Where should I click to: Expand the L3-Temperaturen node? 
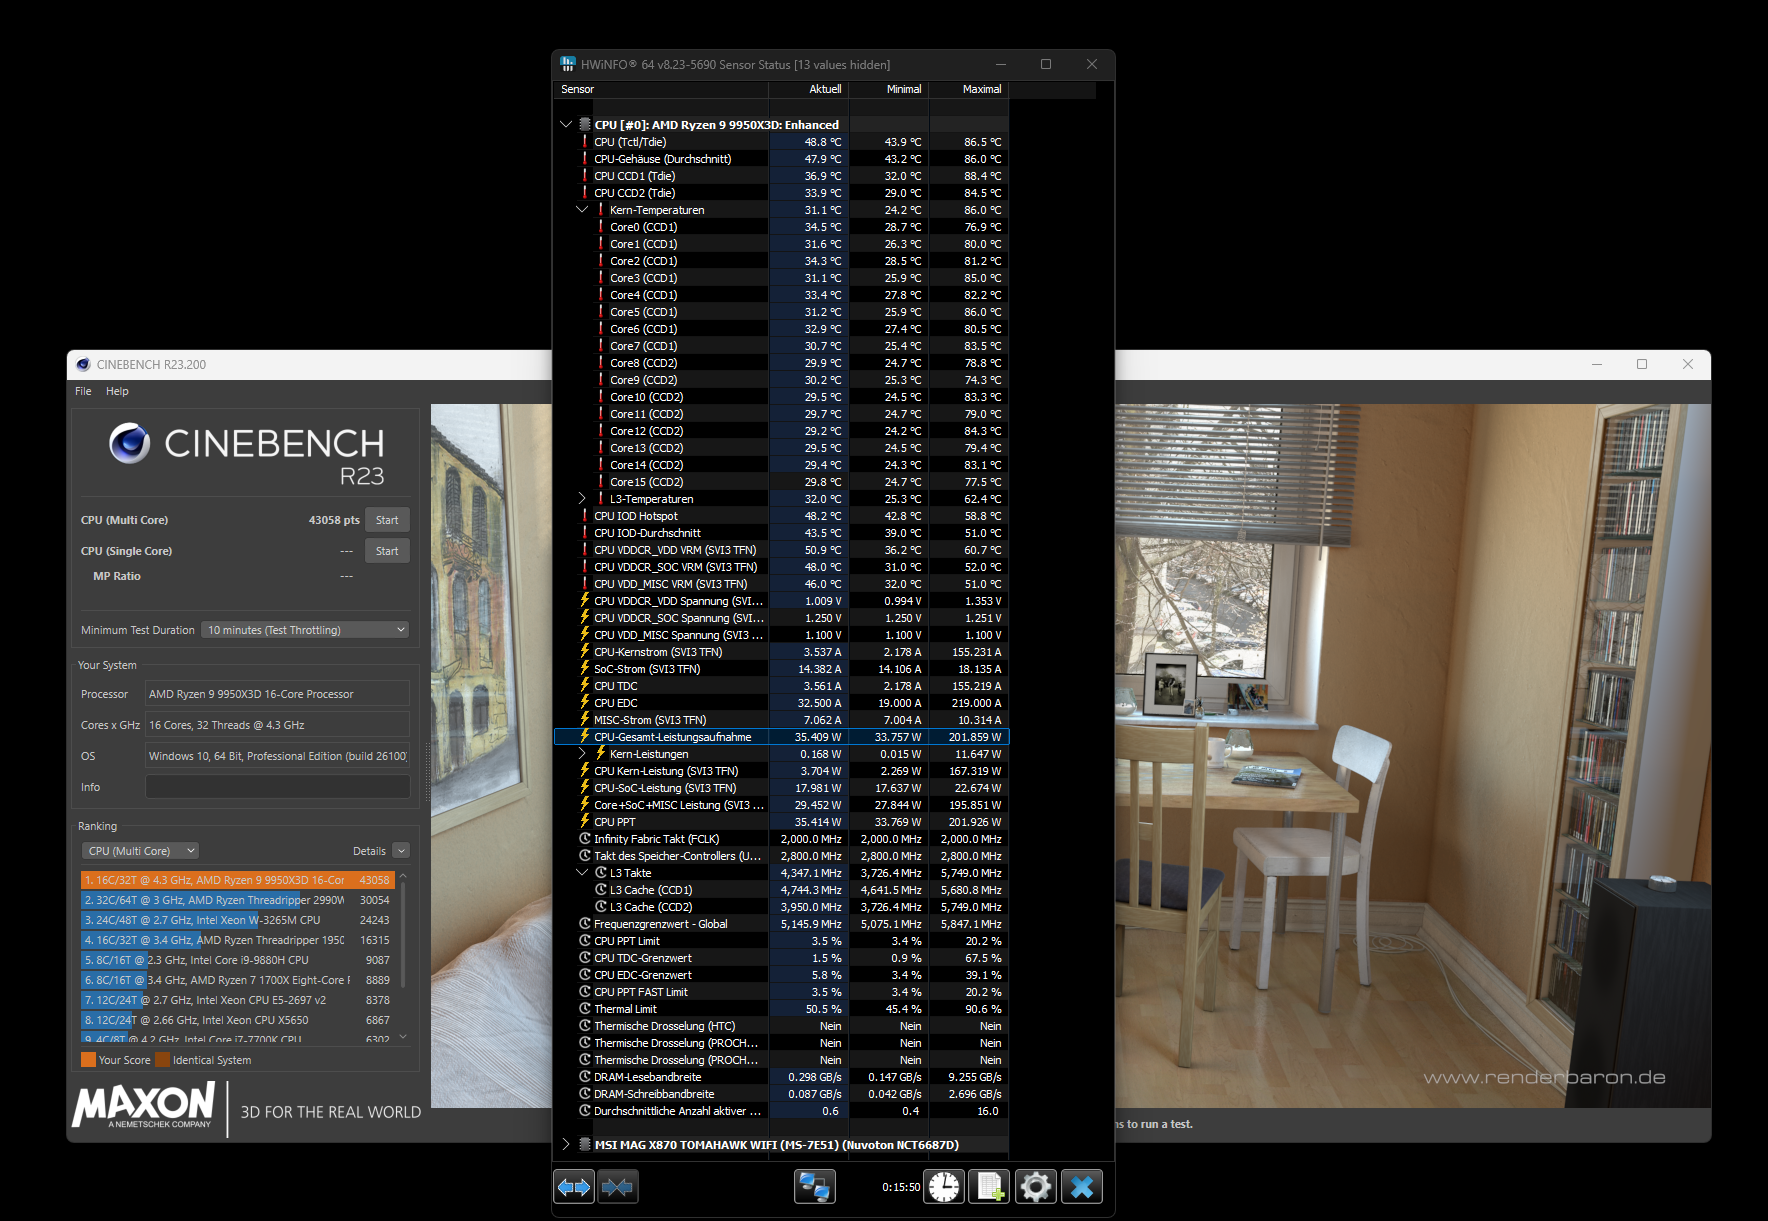point(582,499)
